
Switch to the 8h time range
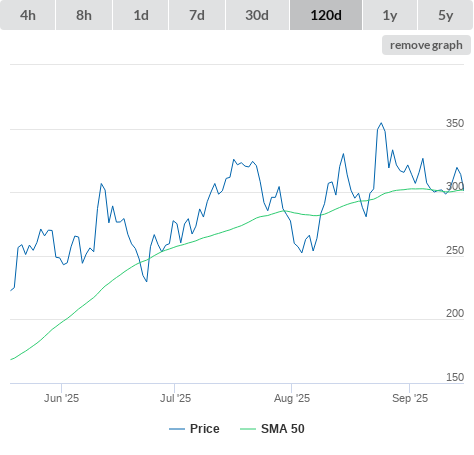point(84,15)
